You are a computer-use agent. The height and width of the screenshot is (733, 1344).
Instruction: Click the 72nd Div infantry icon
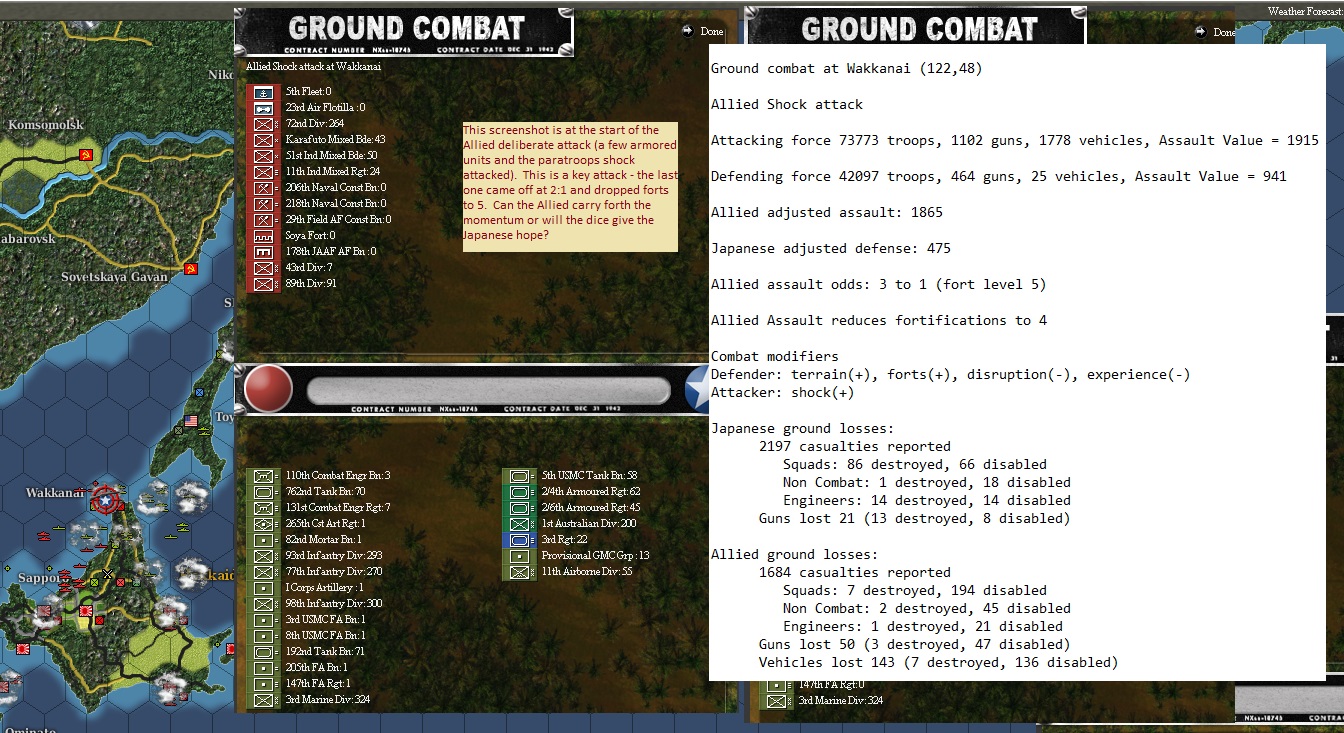click(x=263, y=124)
